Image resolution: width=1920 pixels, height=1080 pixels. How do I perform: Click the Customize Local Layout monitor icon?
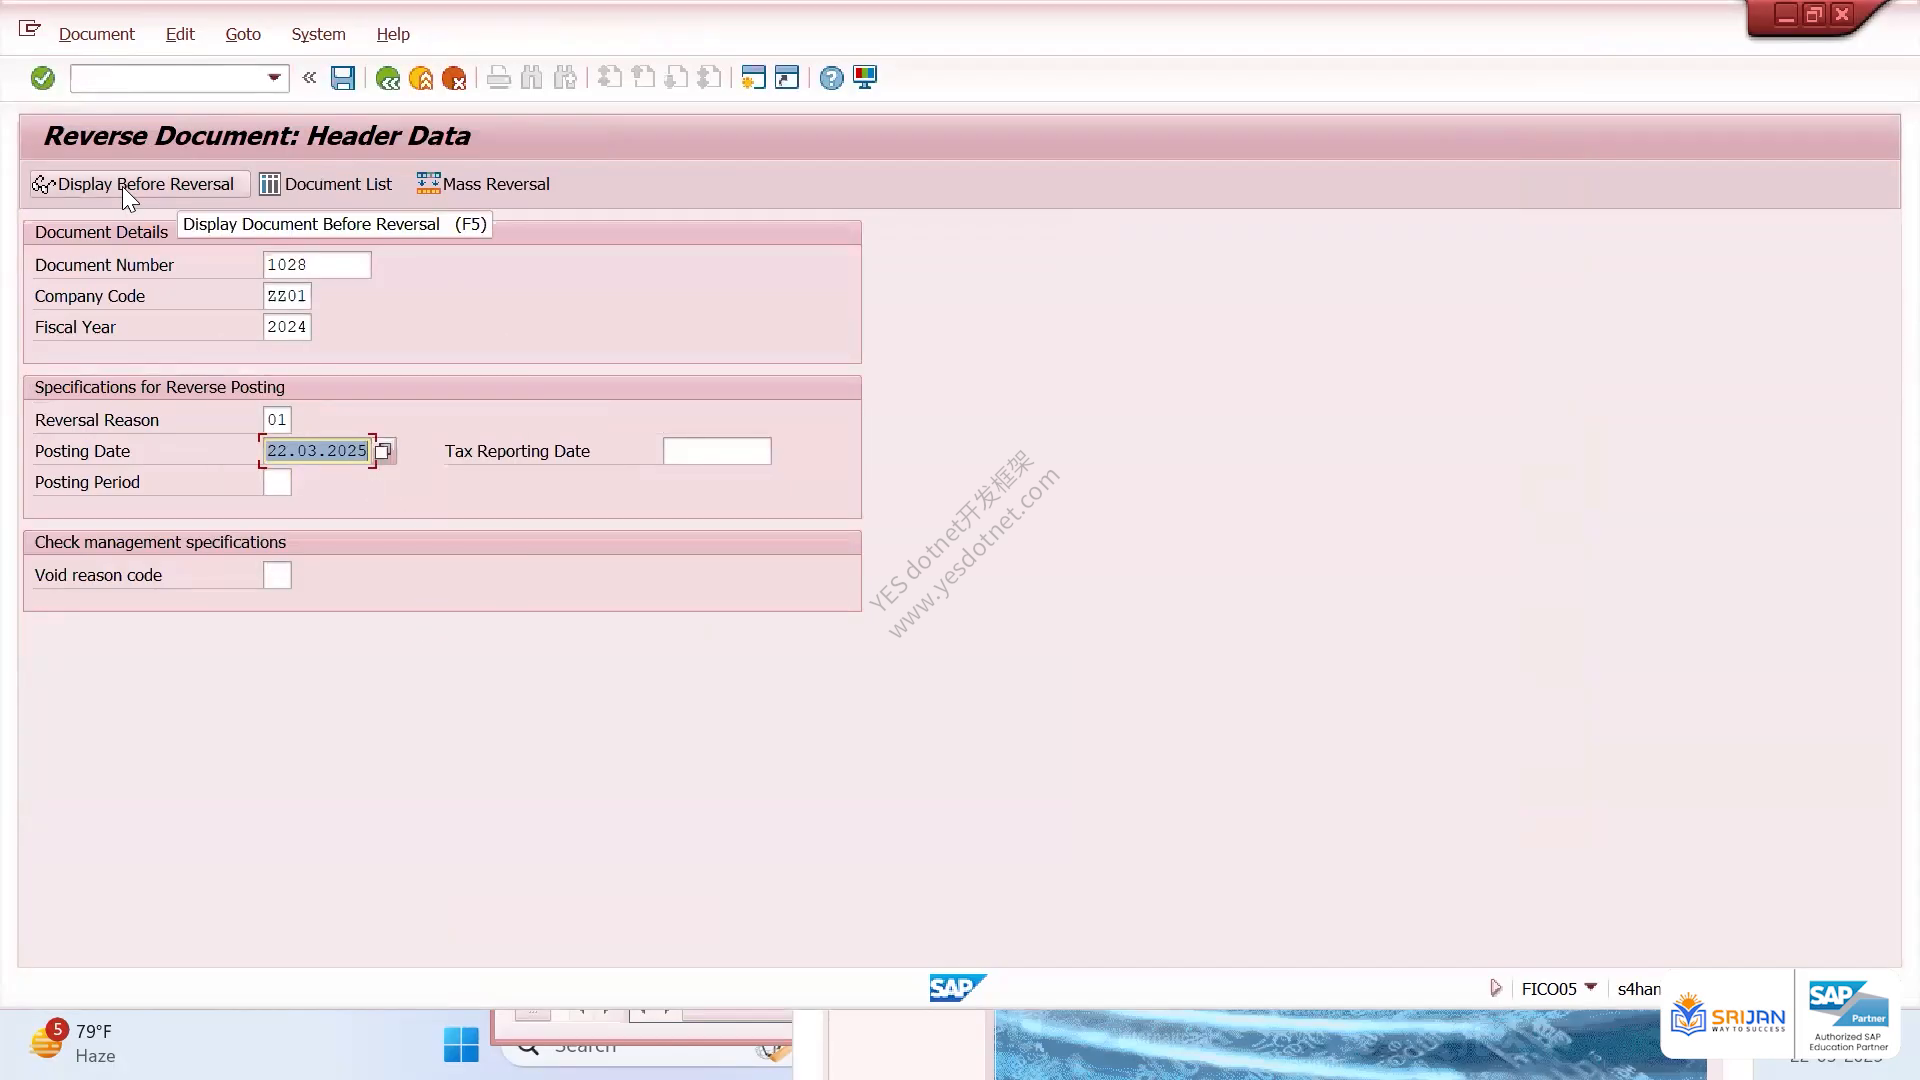click(865, 78)
